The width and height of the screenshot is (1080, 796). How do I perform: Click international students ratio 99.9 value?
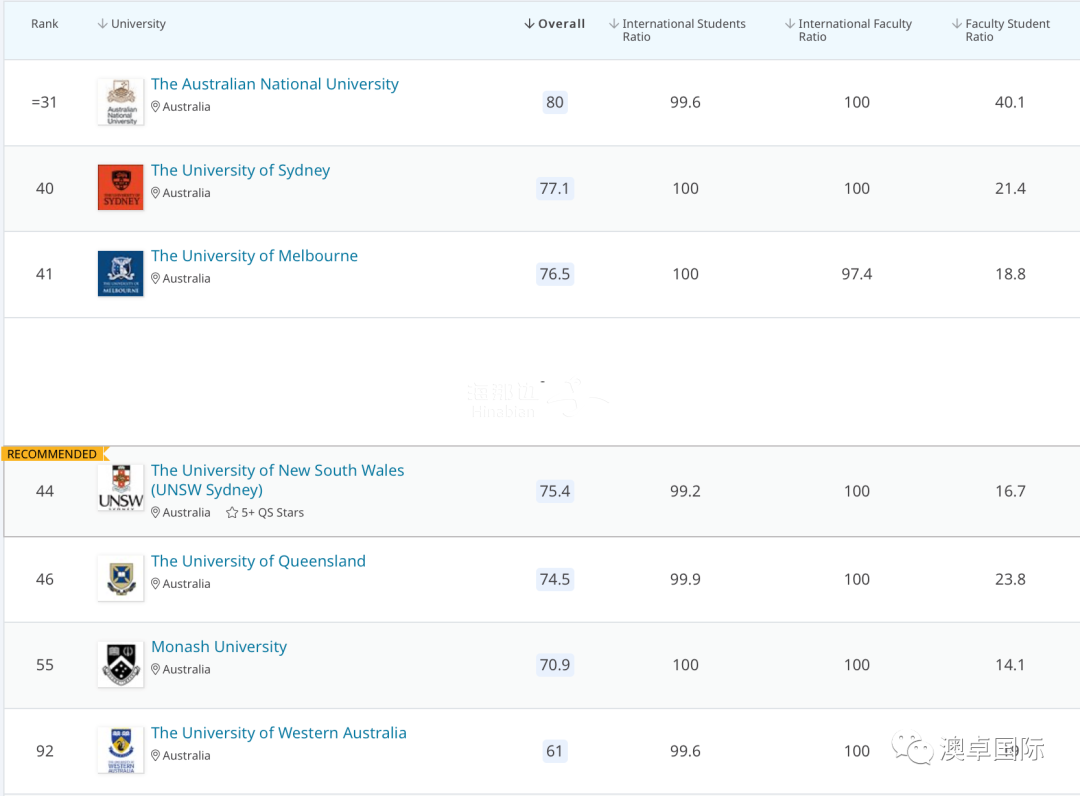point(685,579)
